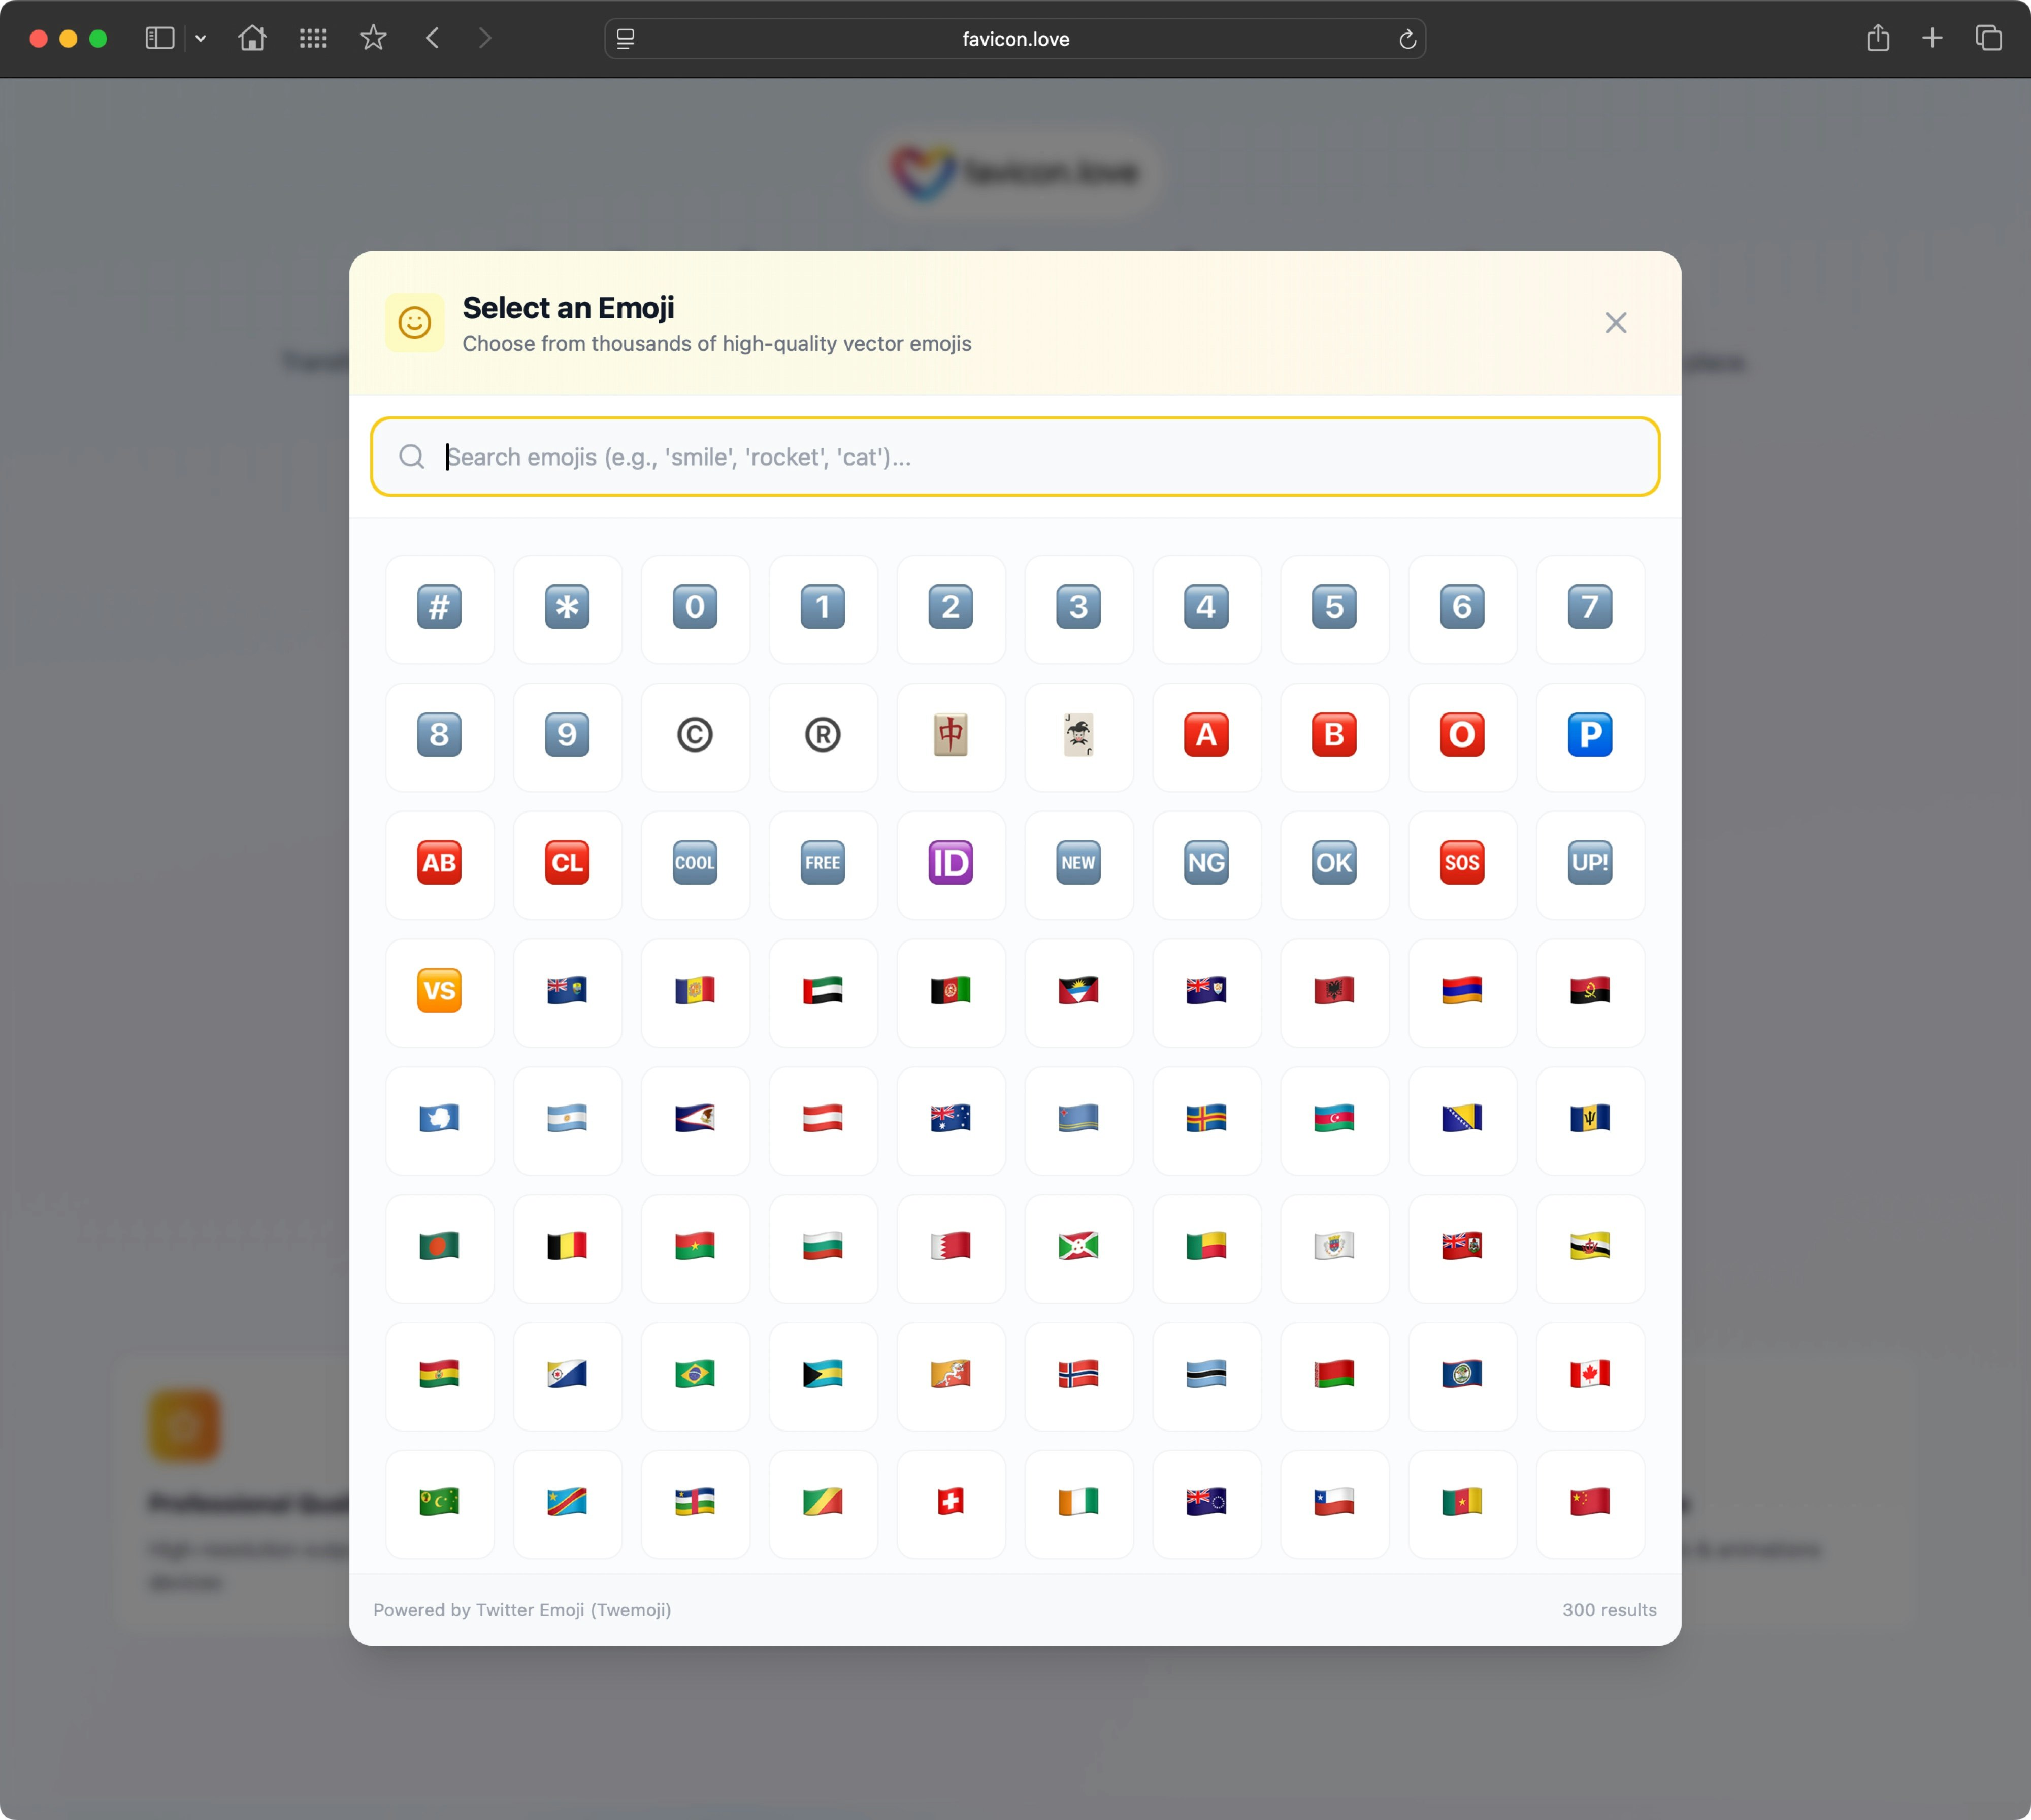Select the VS button emoji
This screenshot has height=1820, width=2031.
439,992
